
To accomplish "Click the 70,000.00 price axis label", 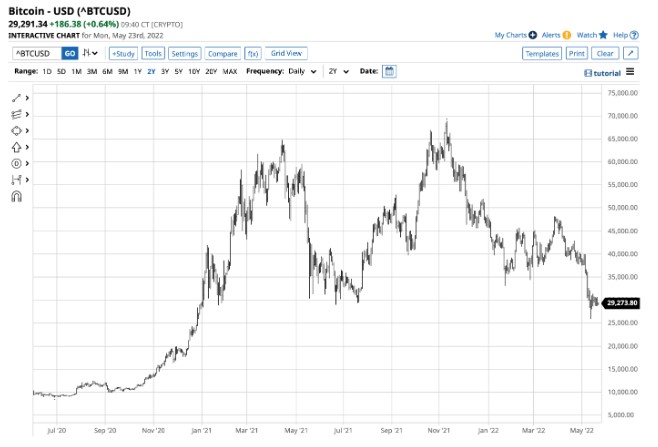I will 623,116.
